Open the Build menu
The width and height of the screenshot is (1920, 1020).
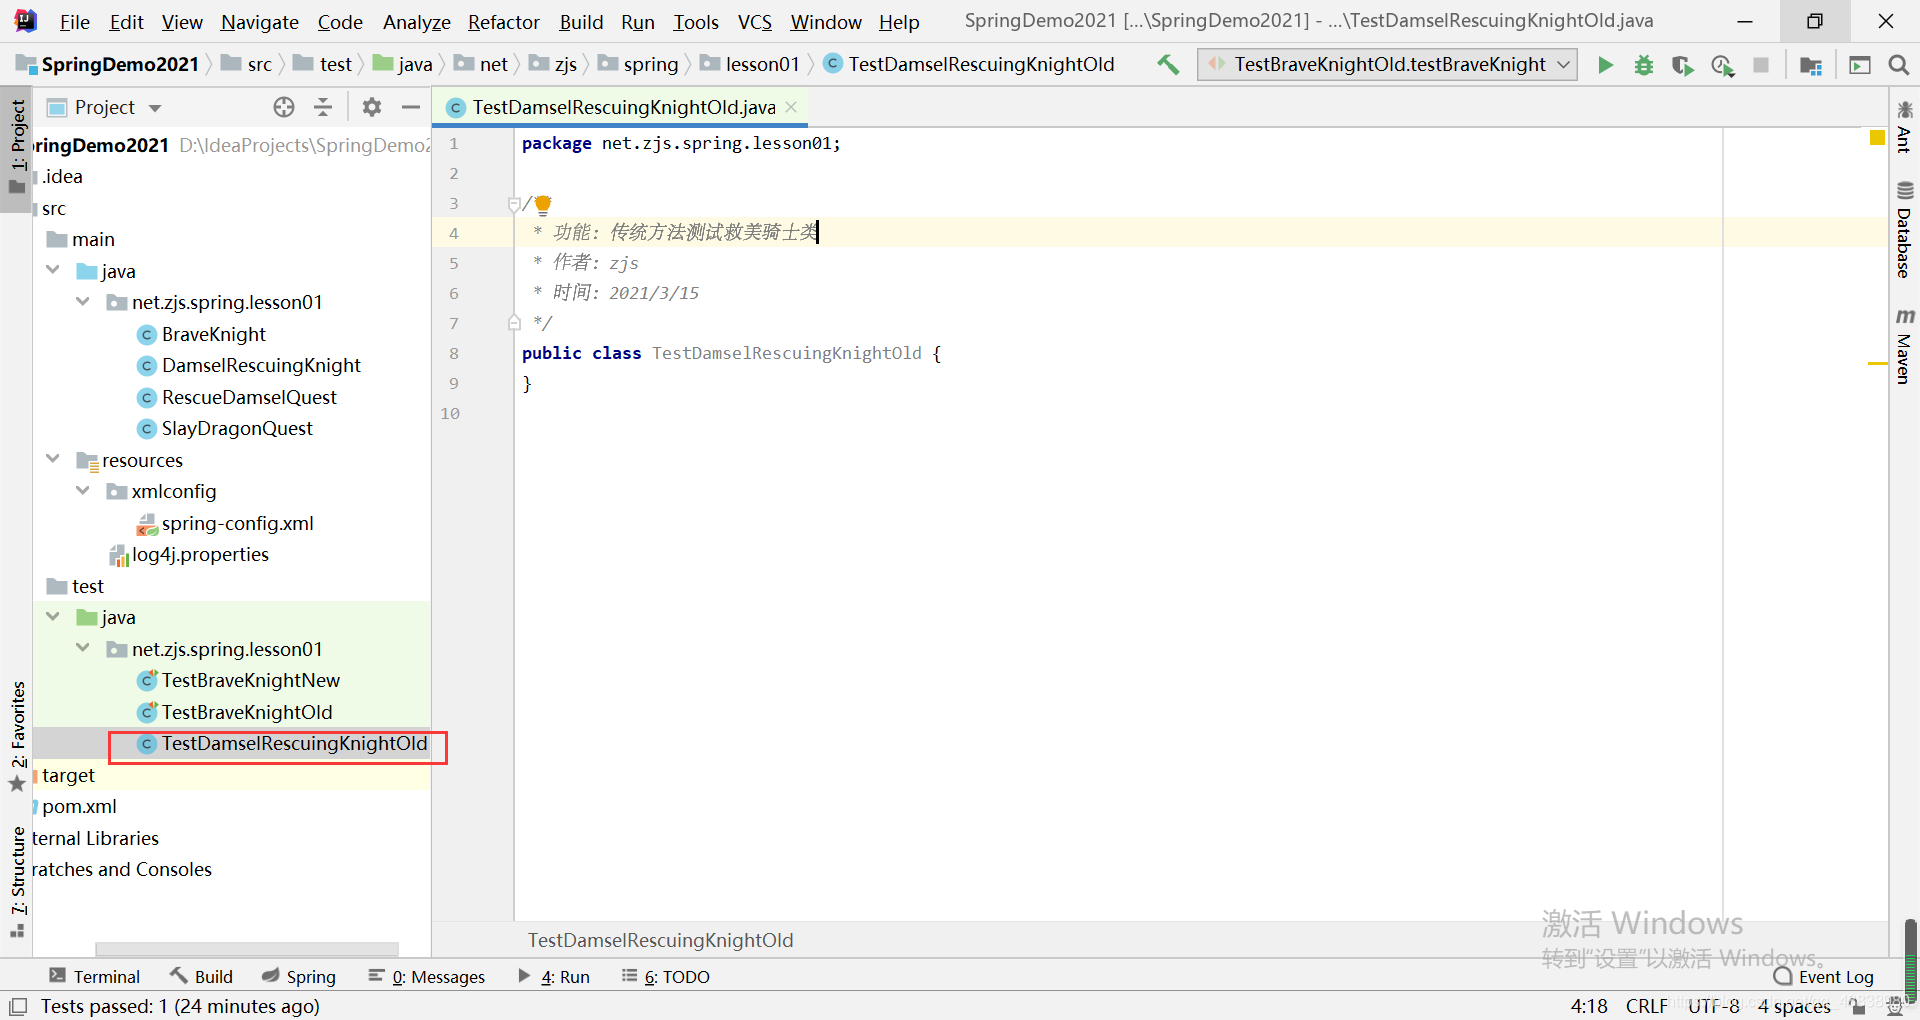pyautogui.click(x=581, y=22)
